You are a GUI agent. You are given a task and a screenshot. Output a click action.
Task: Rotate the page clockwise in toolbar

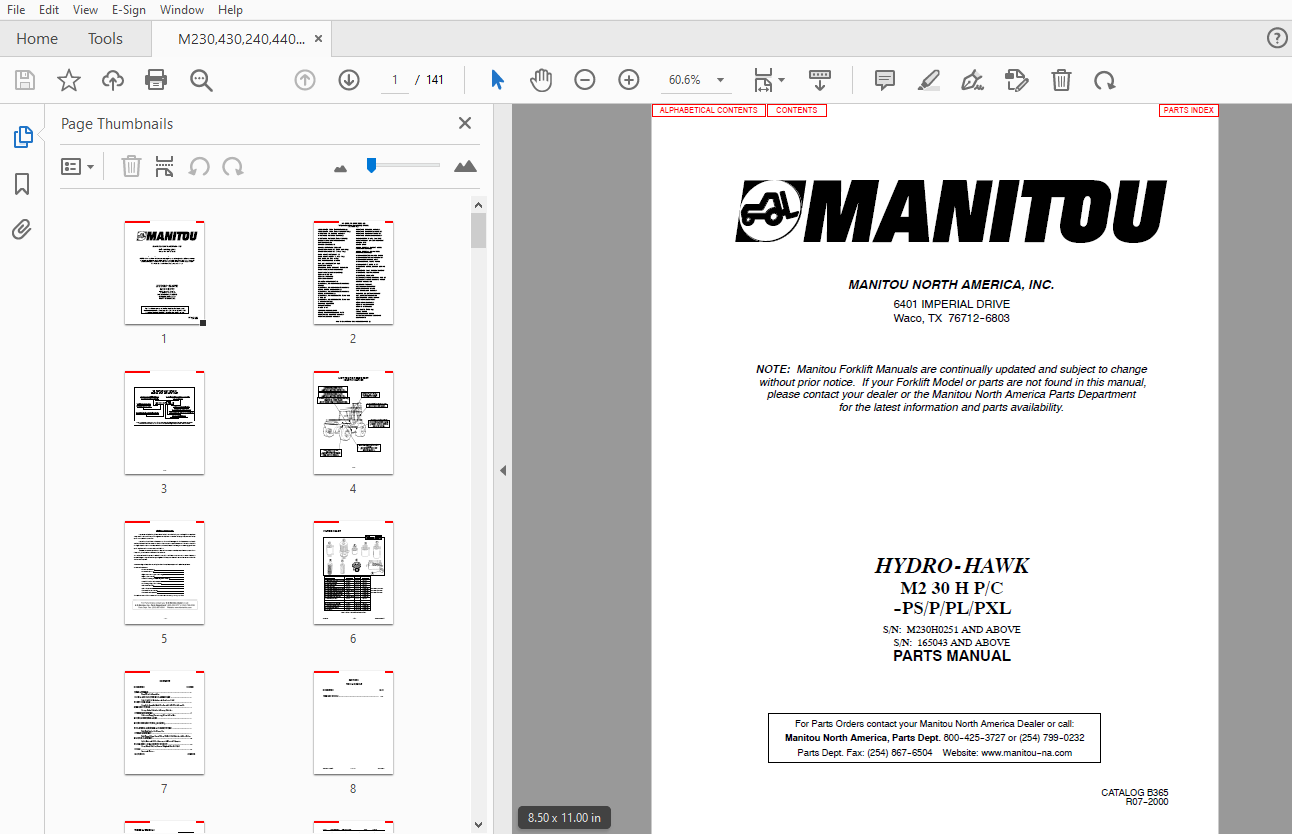[1104, 80]
